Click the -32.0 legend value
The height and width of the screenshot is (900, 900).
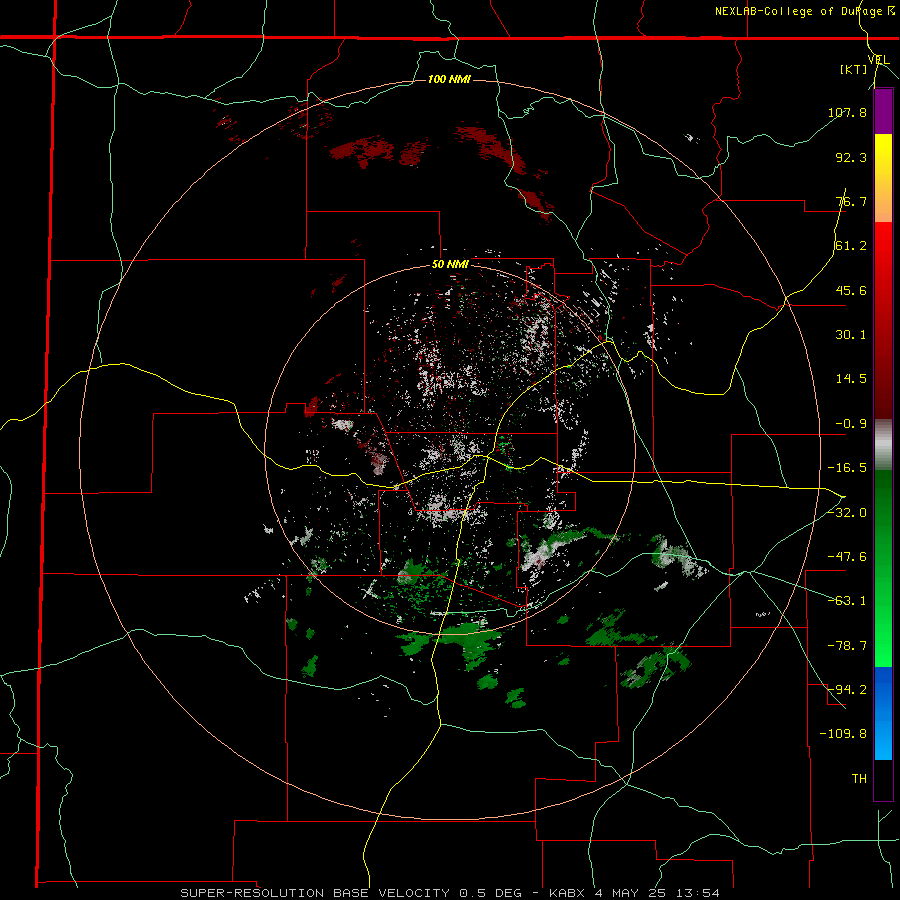[x=847, y=512]
